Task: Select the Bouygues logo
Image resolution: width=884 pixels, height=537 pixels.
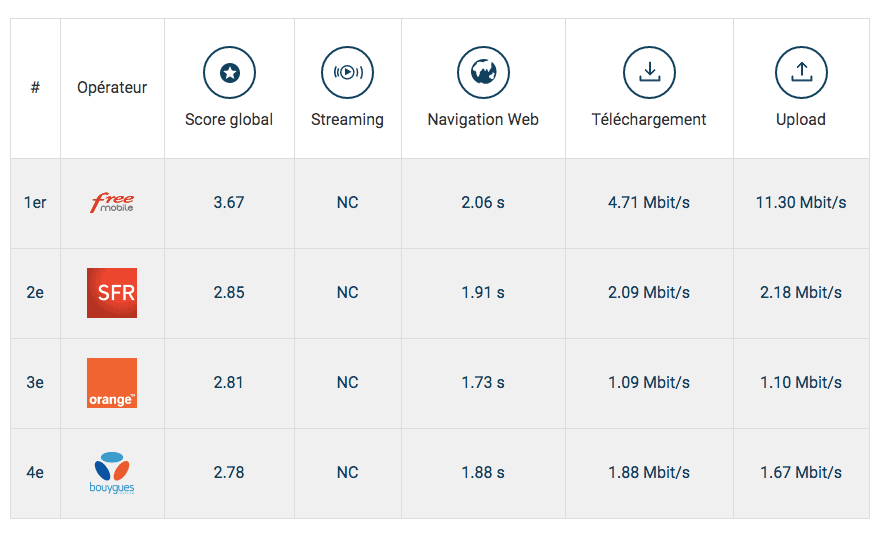Action: point(112,473)
